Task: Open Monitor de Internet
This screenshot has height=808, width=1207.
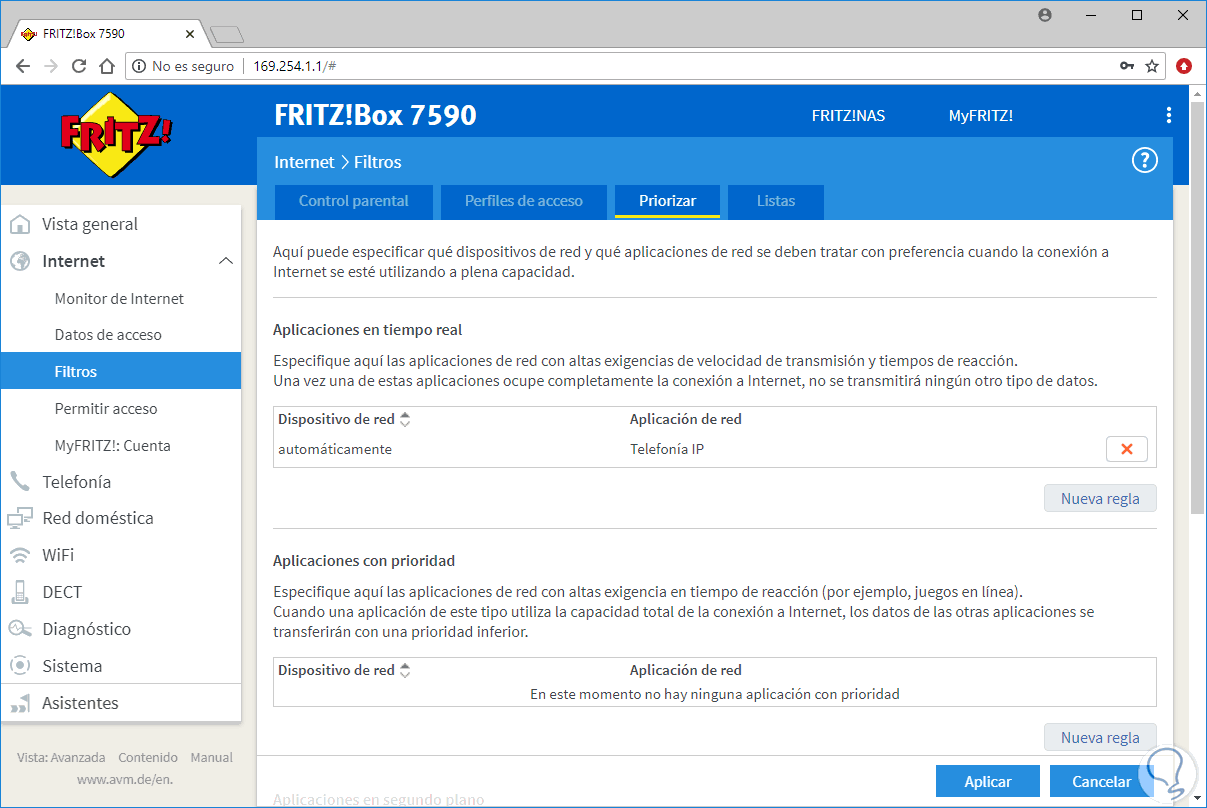Action: click(121, 298)
